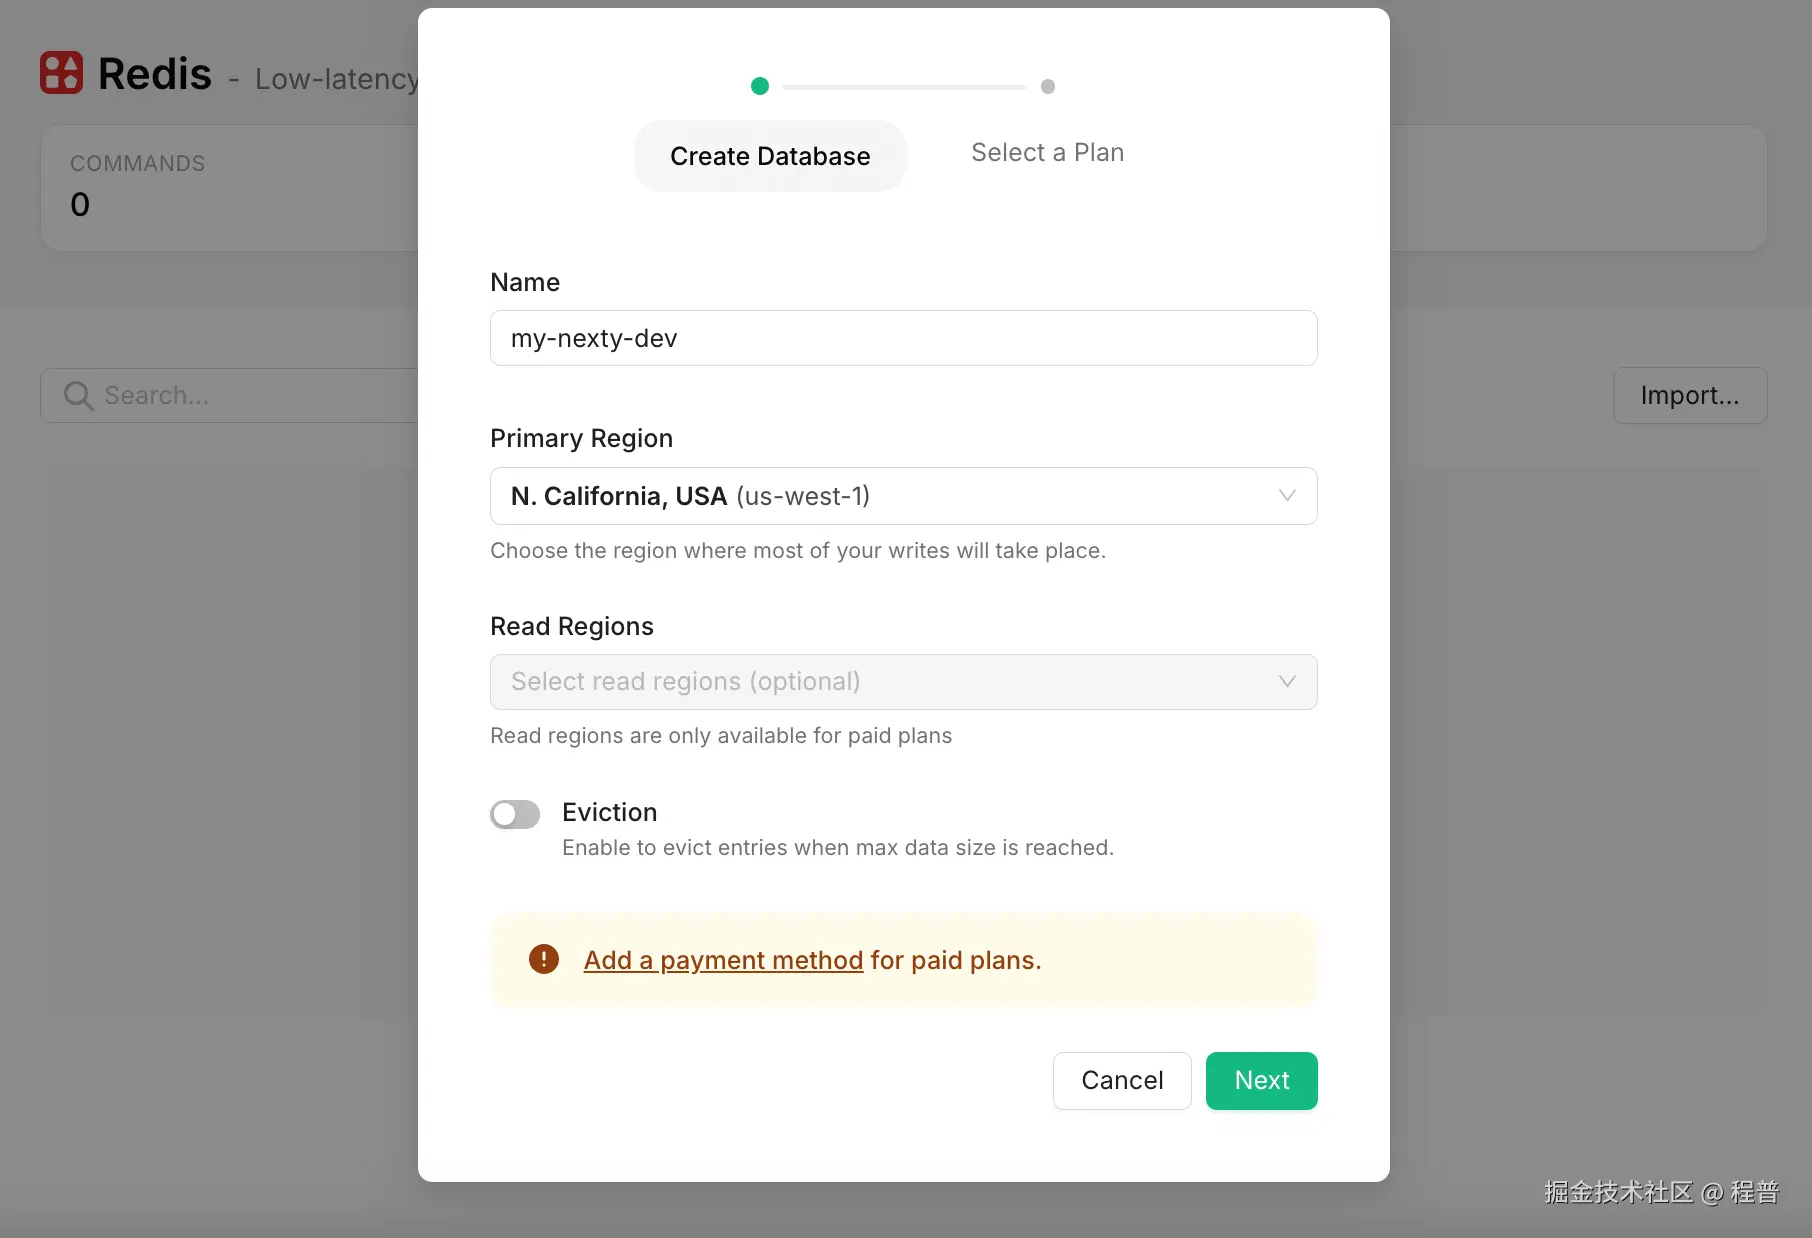Open the Add a payment method link
1812x1238 pixels.
coord(722,959)
